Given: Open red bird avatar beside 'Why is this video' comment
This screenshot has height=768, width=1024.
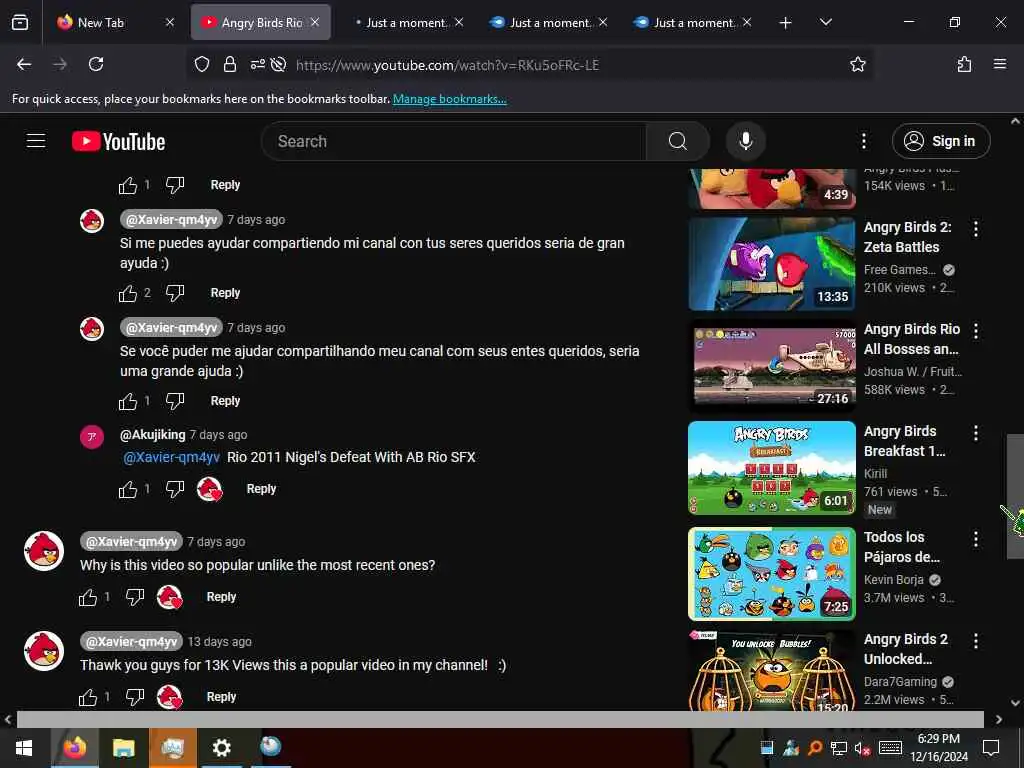Looking at the screenshot, I should pos(43,551).
